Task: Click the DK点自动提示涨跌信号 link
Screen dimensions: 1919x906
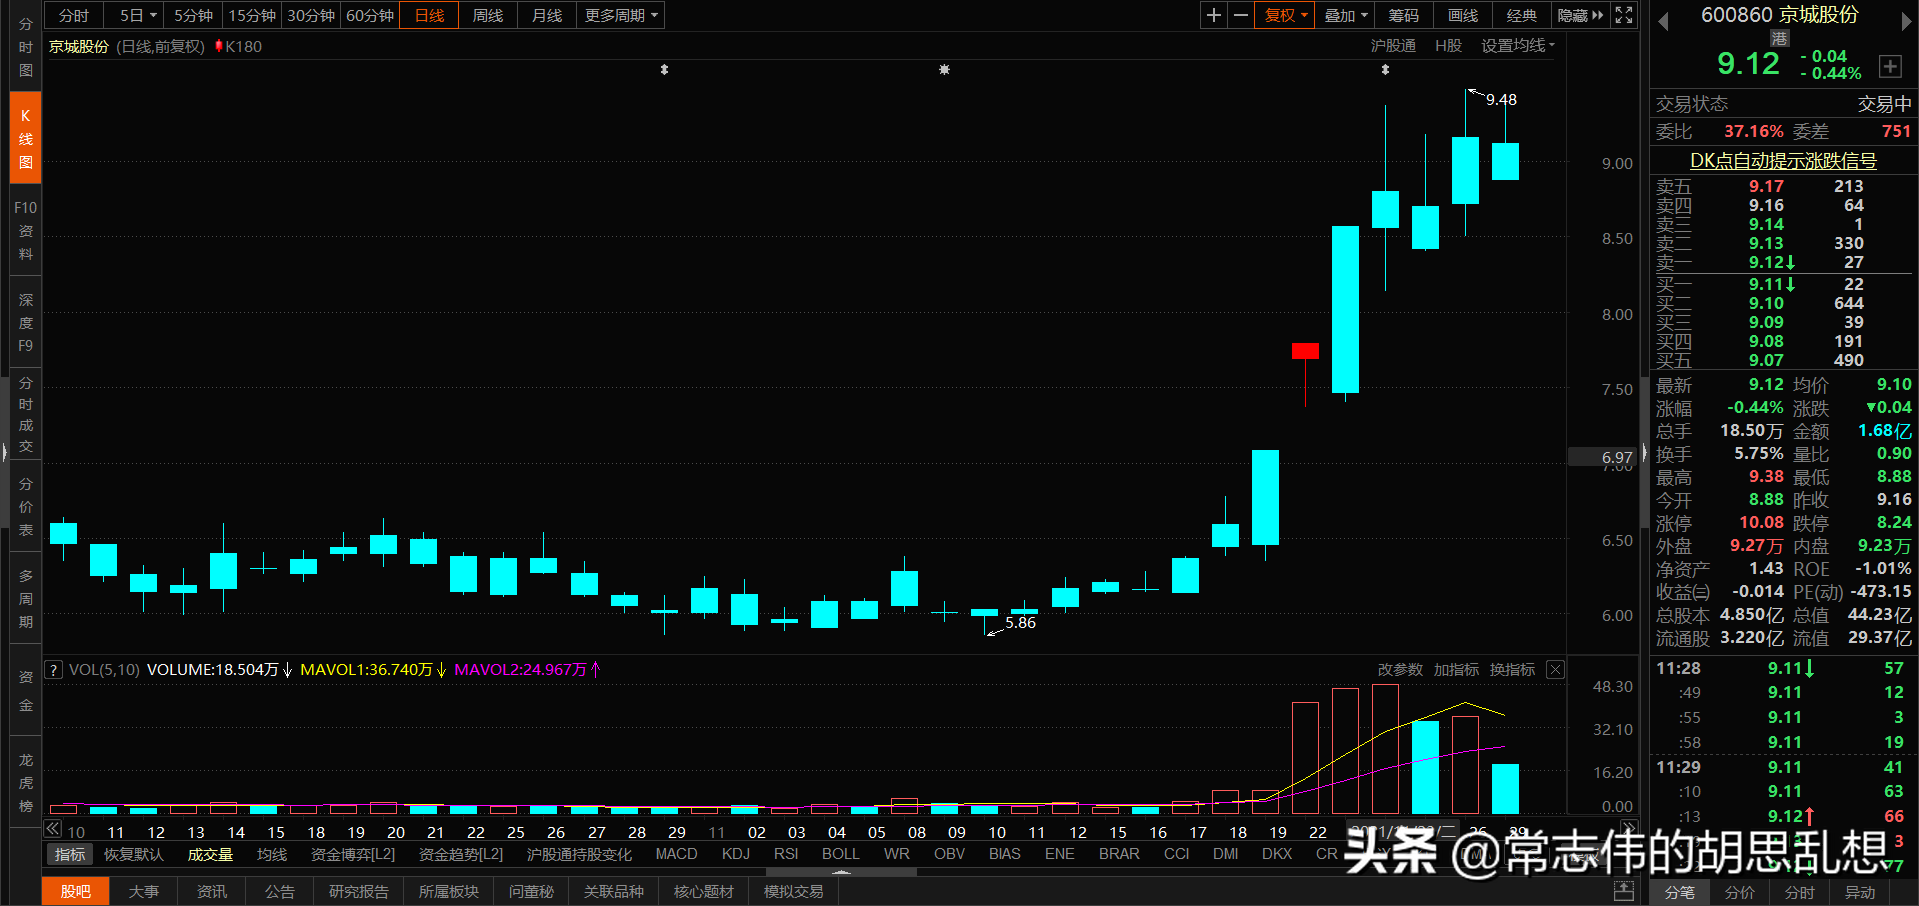Action: (1782, 161)
